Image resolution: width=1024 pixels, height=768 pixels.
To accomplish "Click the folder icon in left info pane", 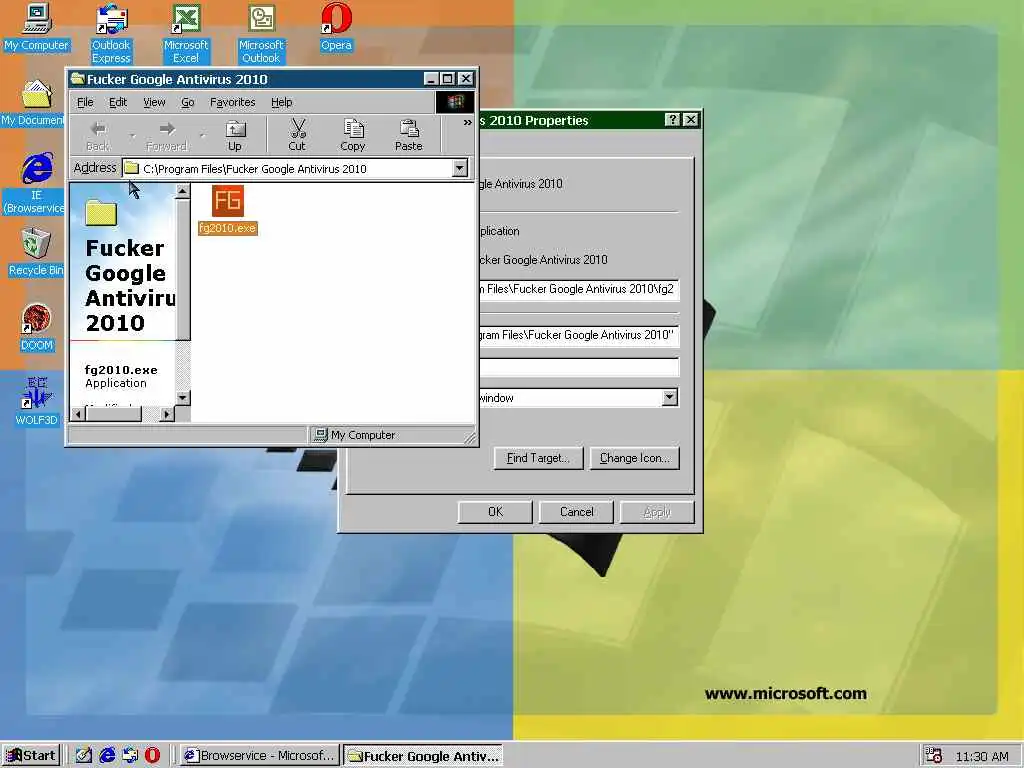I will coord(101,214).
